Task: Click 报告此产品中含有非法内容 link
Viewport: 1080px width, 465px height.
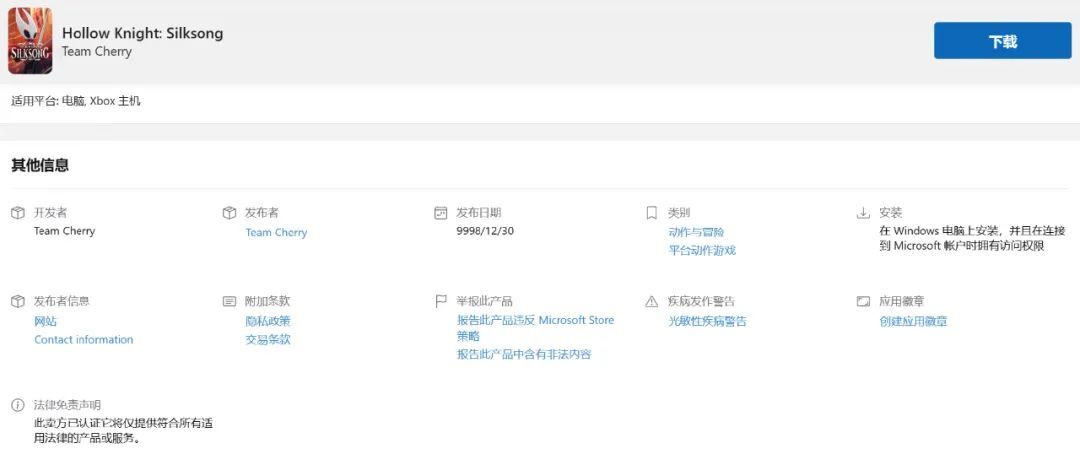Action: [x=524, y=354]
